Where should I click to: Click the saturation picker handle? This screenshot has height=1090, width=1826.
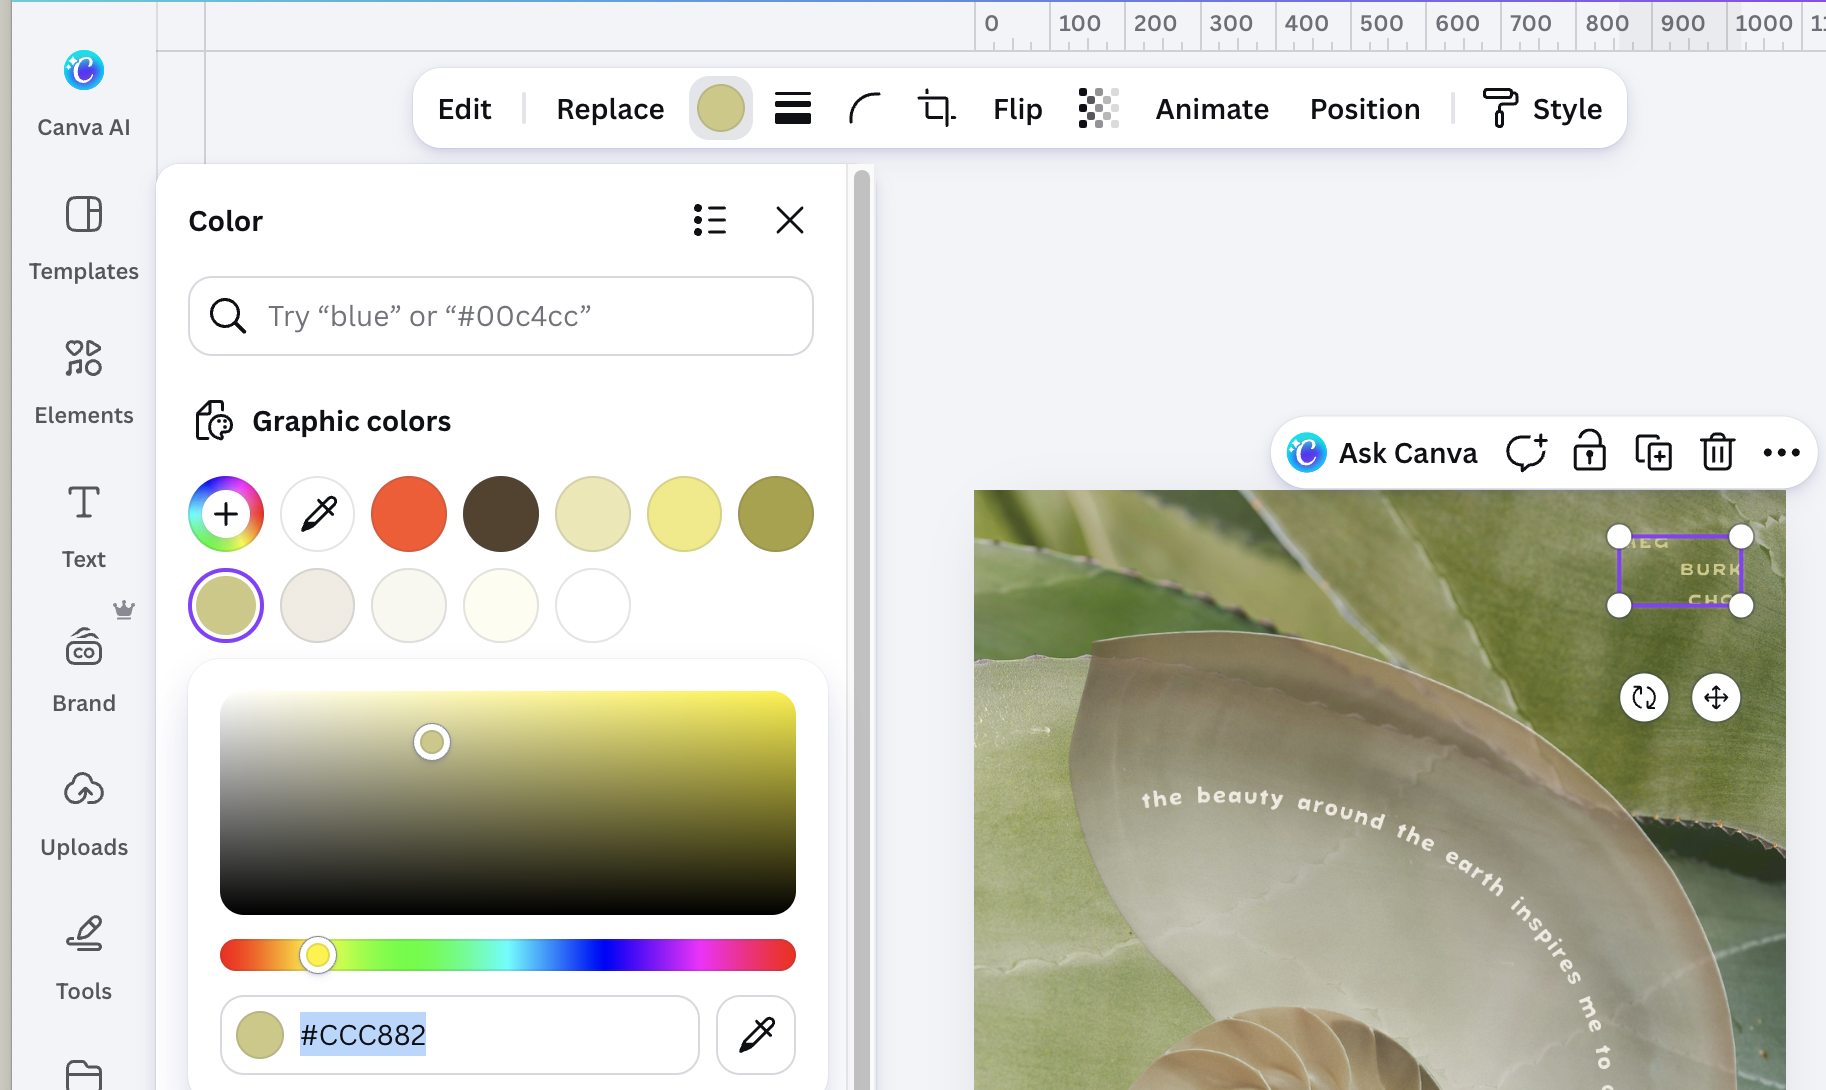point(432,742)
